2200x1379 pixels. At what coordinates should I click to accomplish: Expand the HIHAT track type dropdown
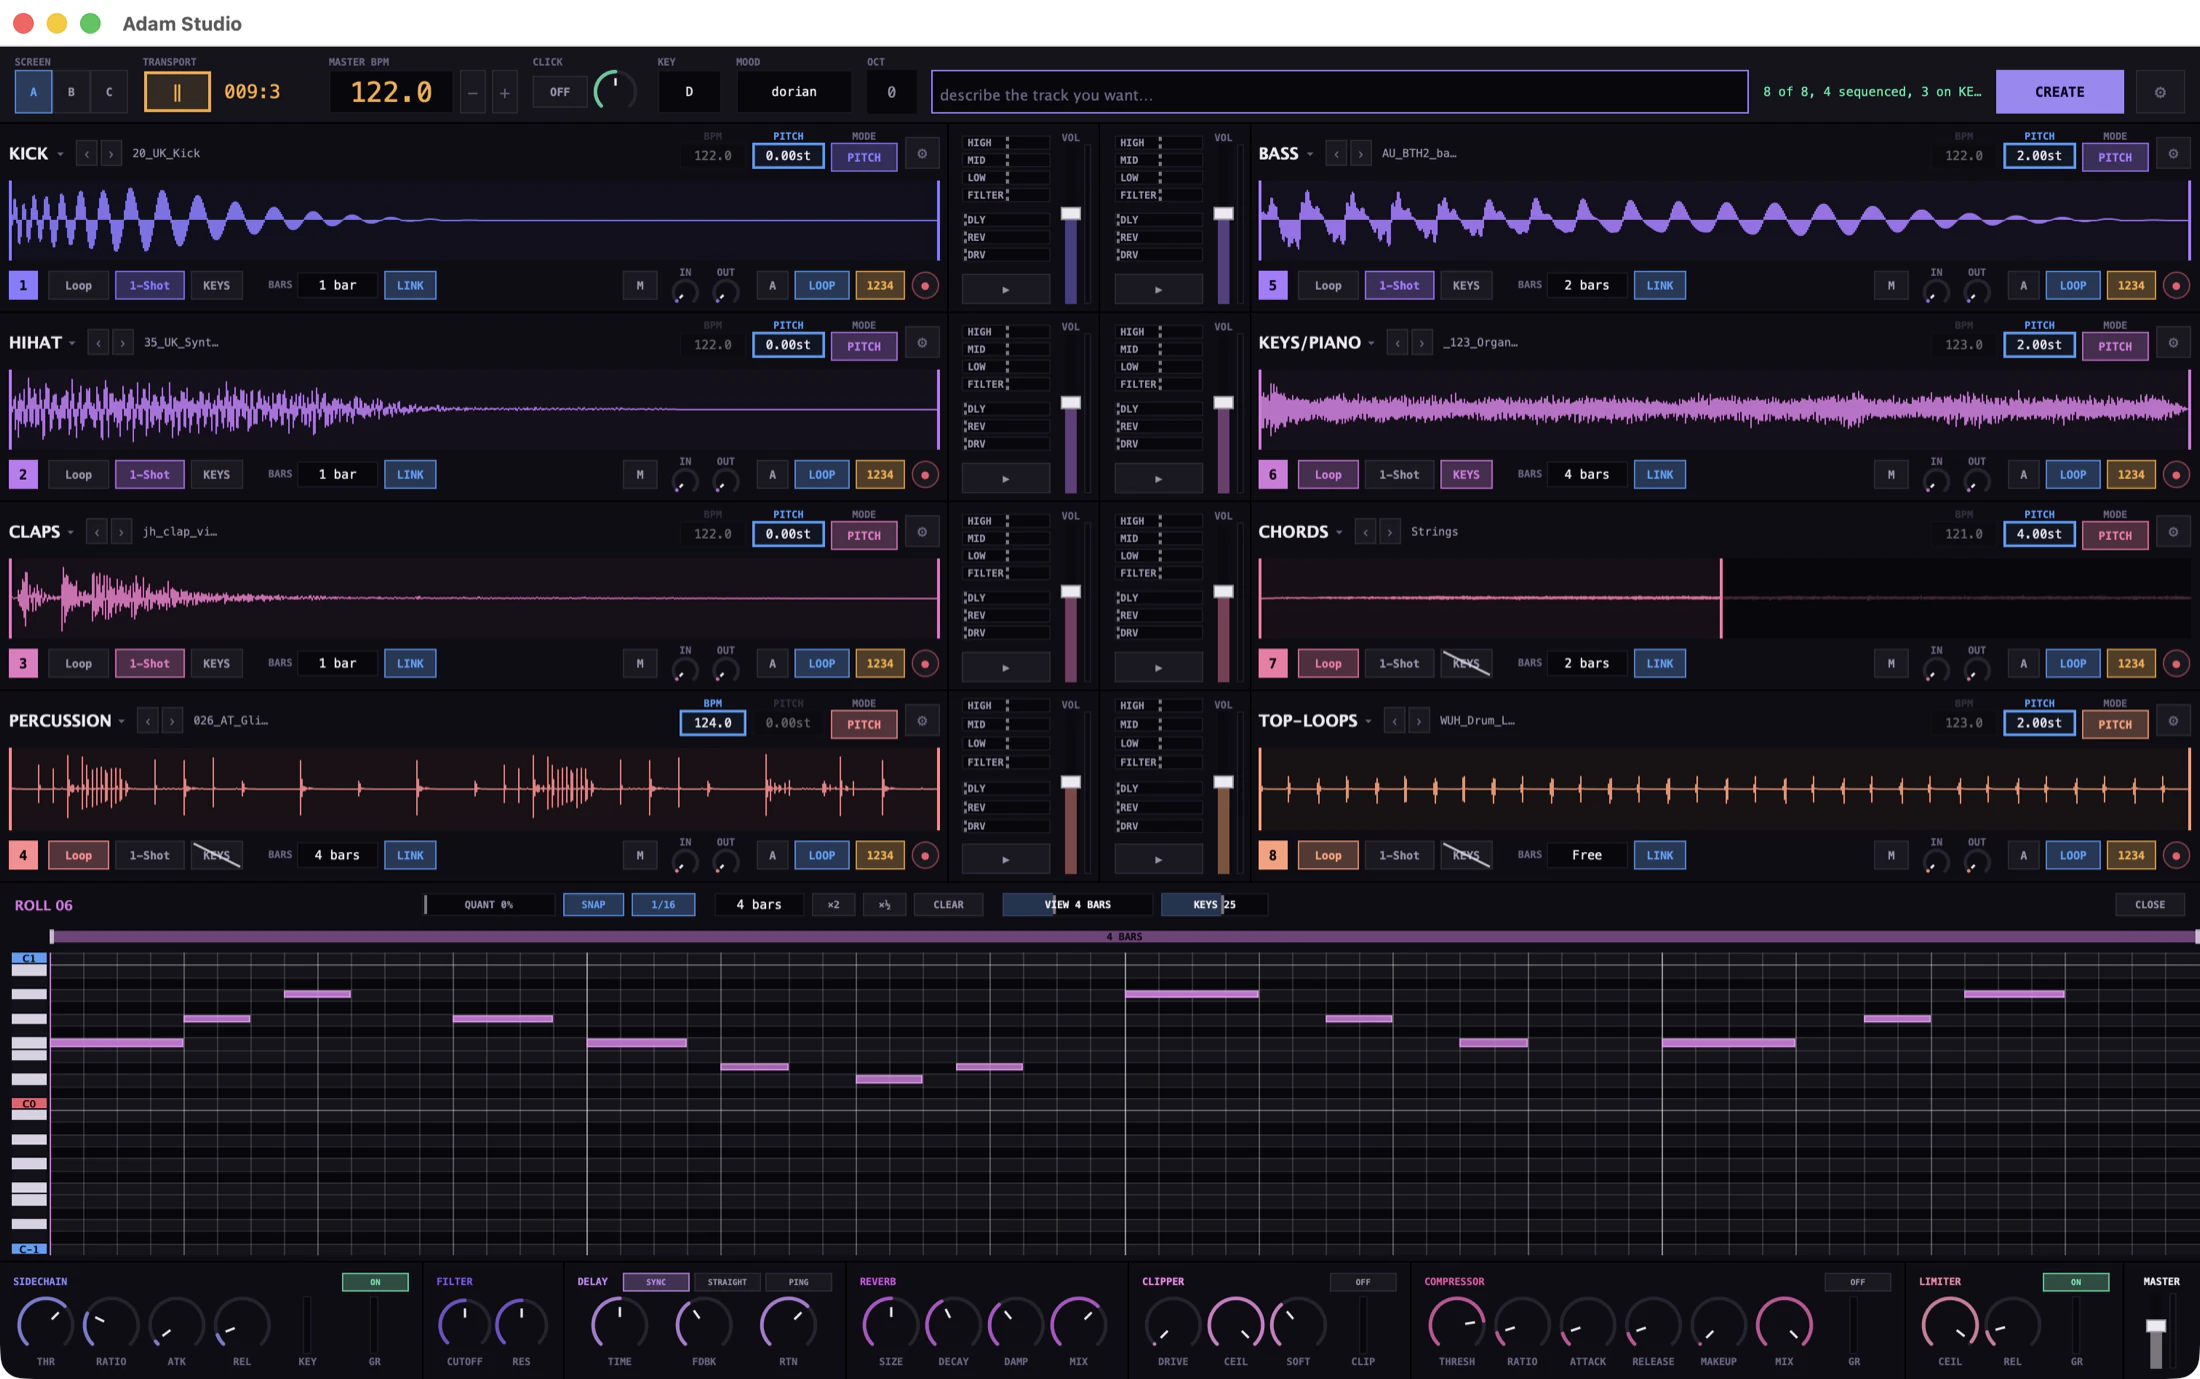[x=72, y=344]
